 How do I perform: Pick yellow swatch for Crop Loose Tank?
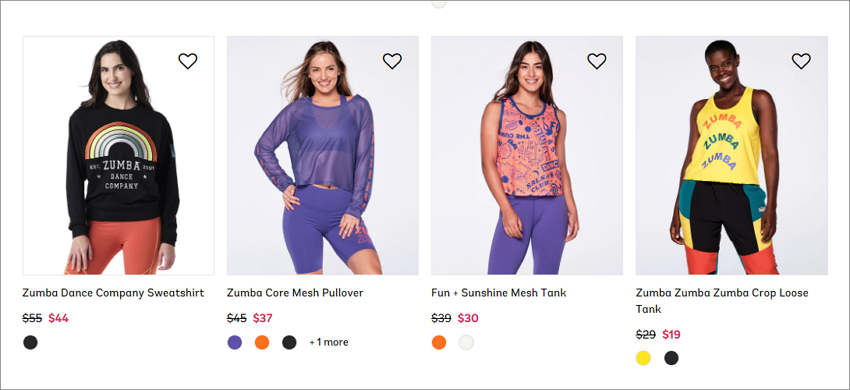coord(643,358)
